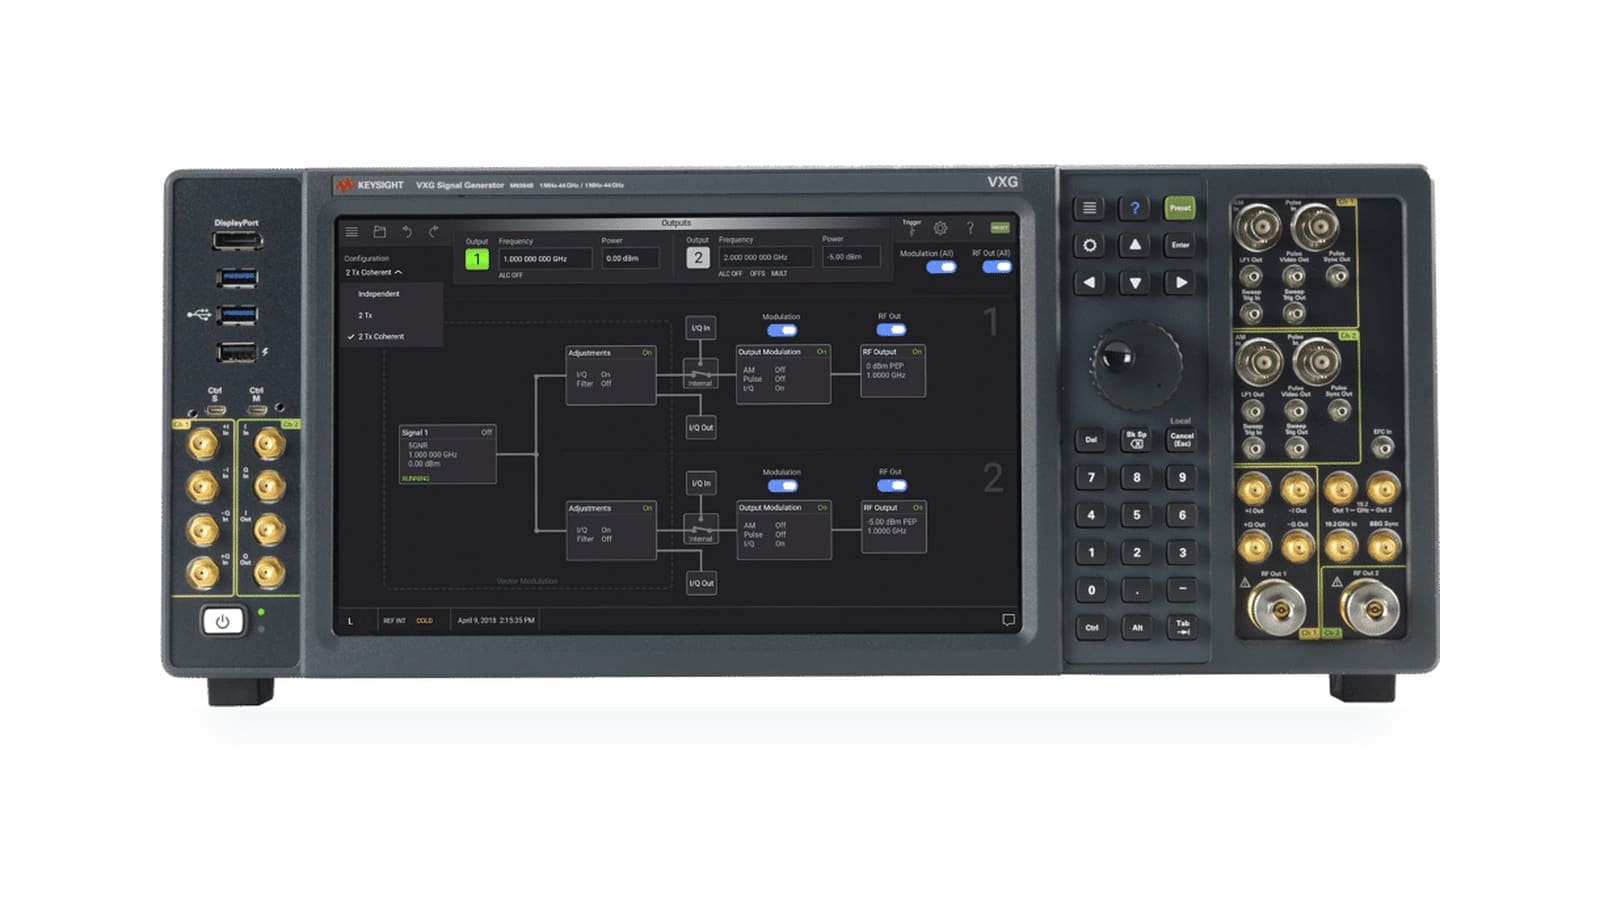Click the 1.000 000 000 GHz frequency field

tap(545, 259)
